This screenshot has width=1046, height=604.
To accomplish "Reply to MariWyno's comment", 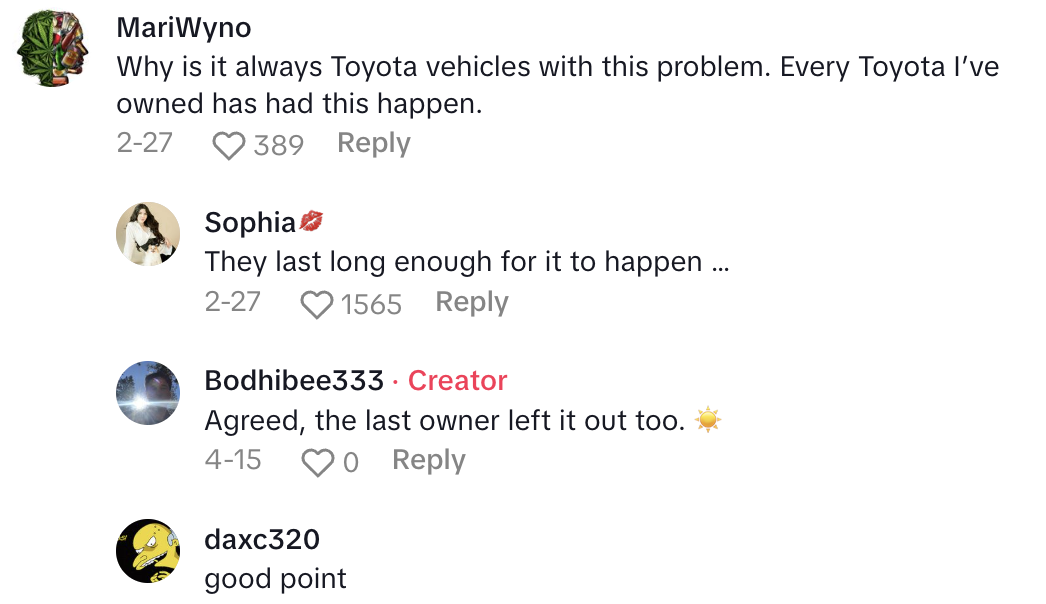I will 373,144.
